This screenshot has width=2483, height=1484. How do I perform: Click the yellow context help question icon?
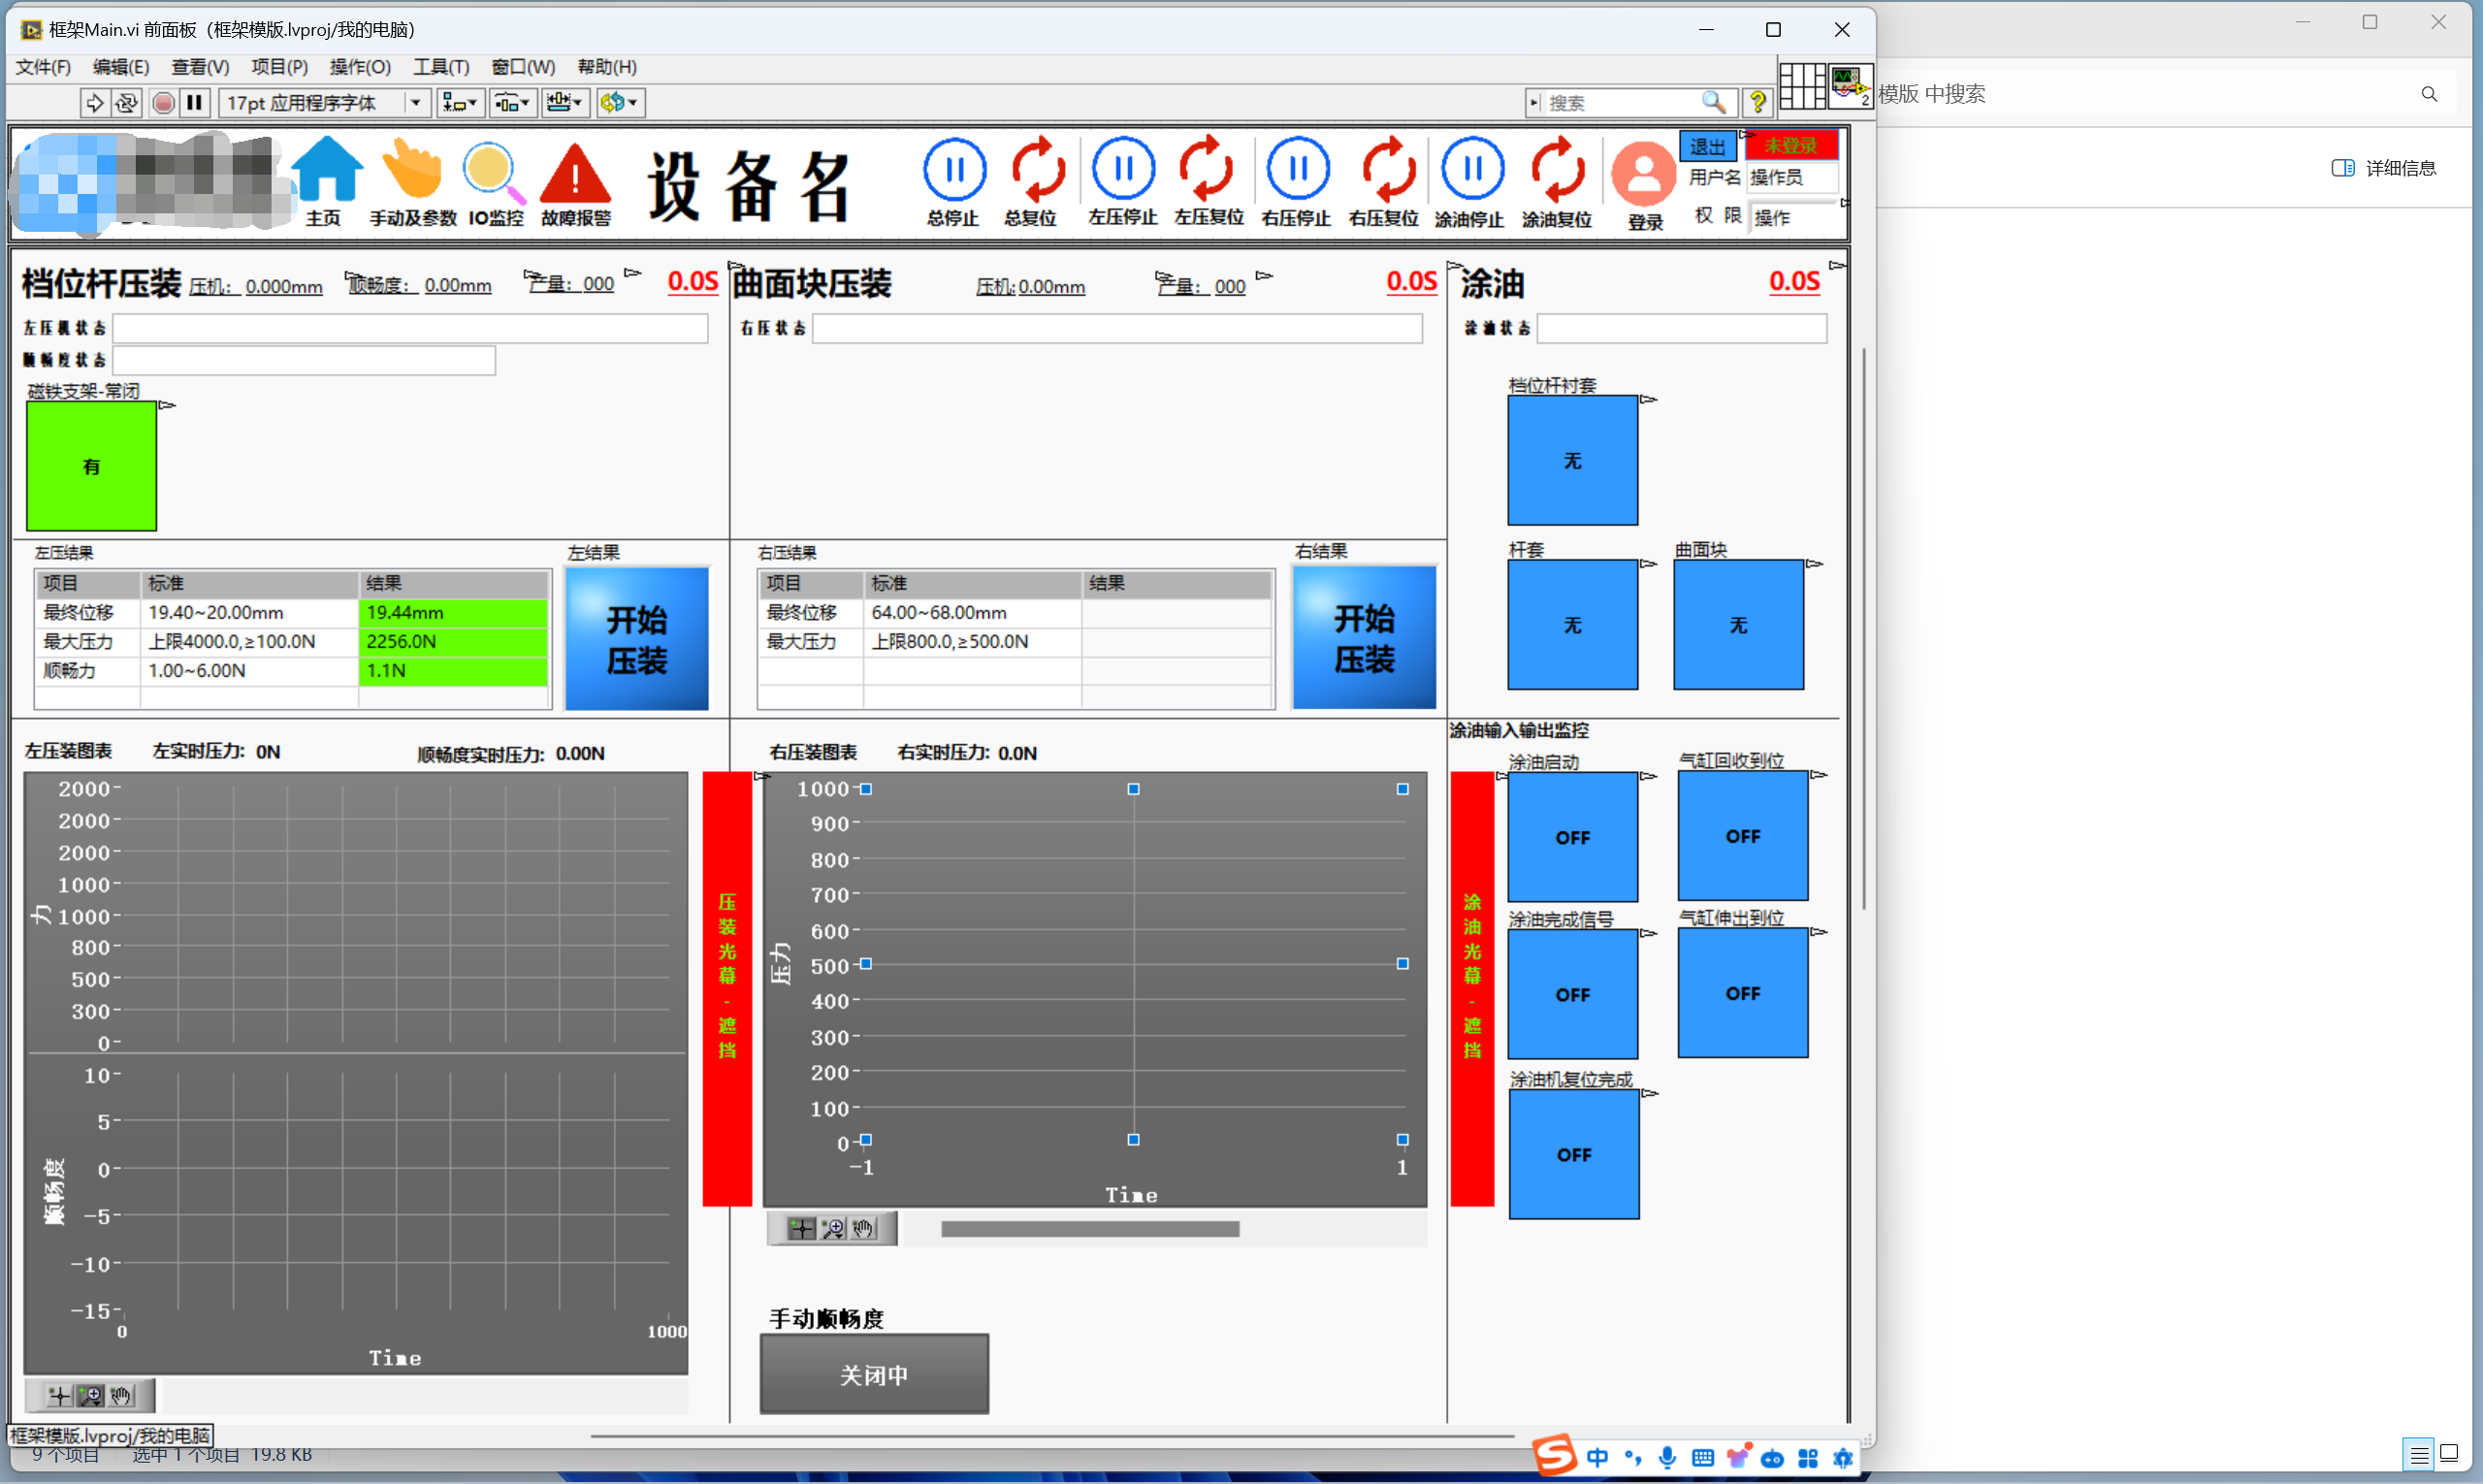tap(1757, 102)
